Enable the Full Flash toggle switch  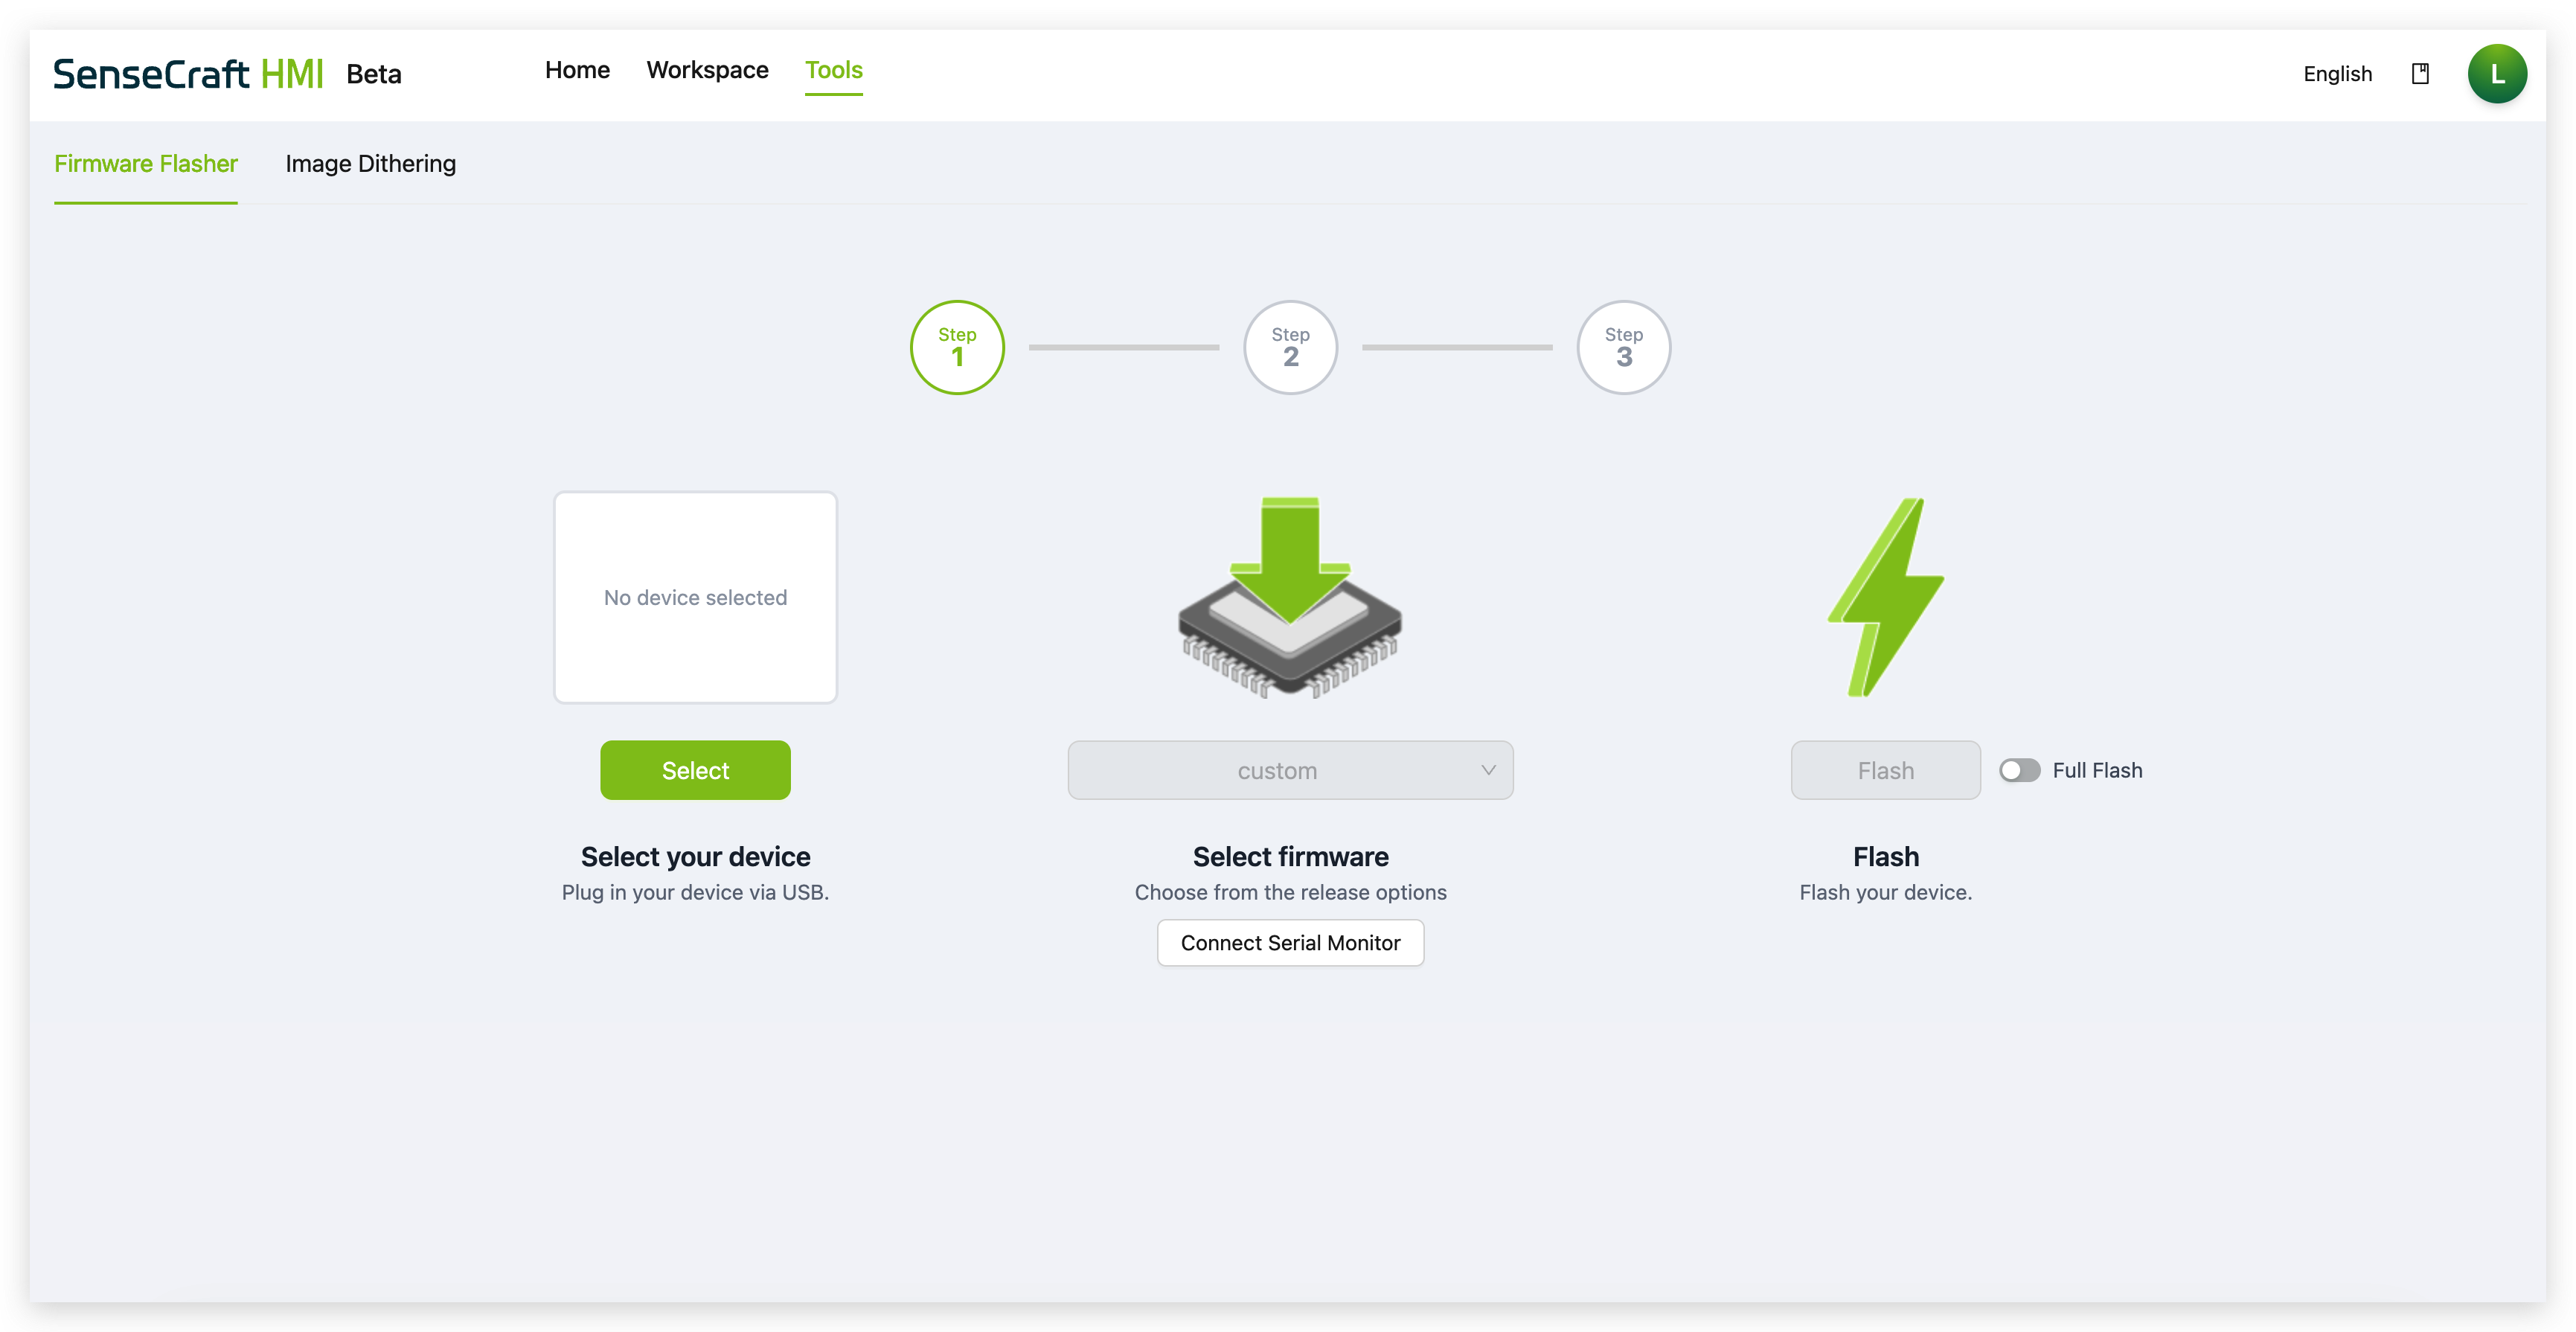tap(2019, 770)
